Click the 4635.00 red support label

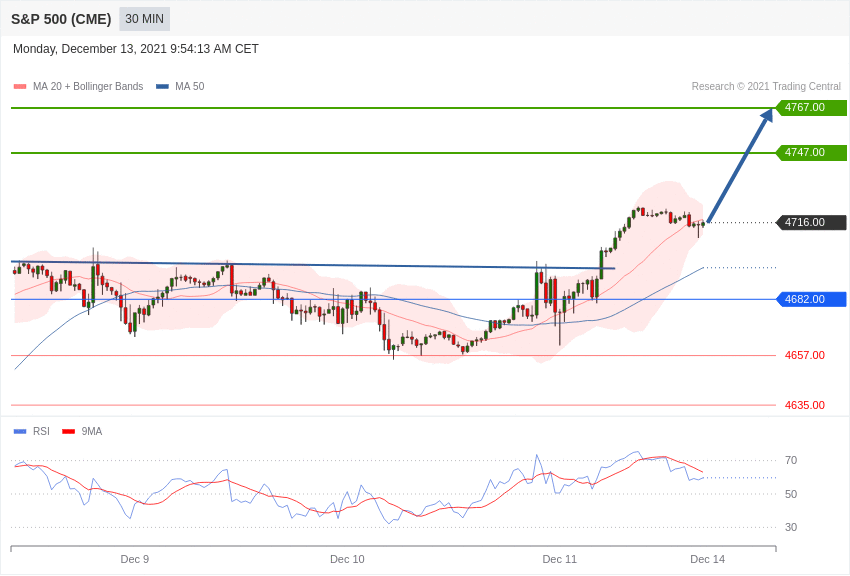[x=805, y=405]
